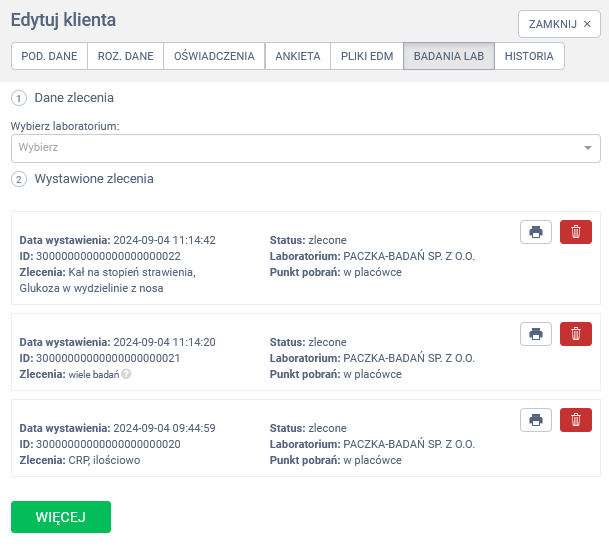Delete order ending in 022

tap(575, 232)
